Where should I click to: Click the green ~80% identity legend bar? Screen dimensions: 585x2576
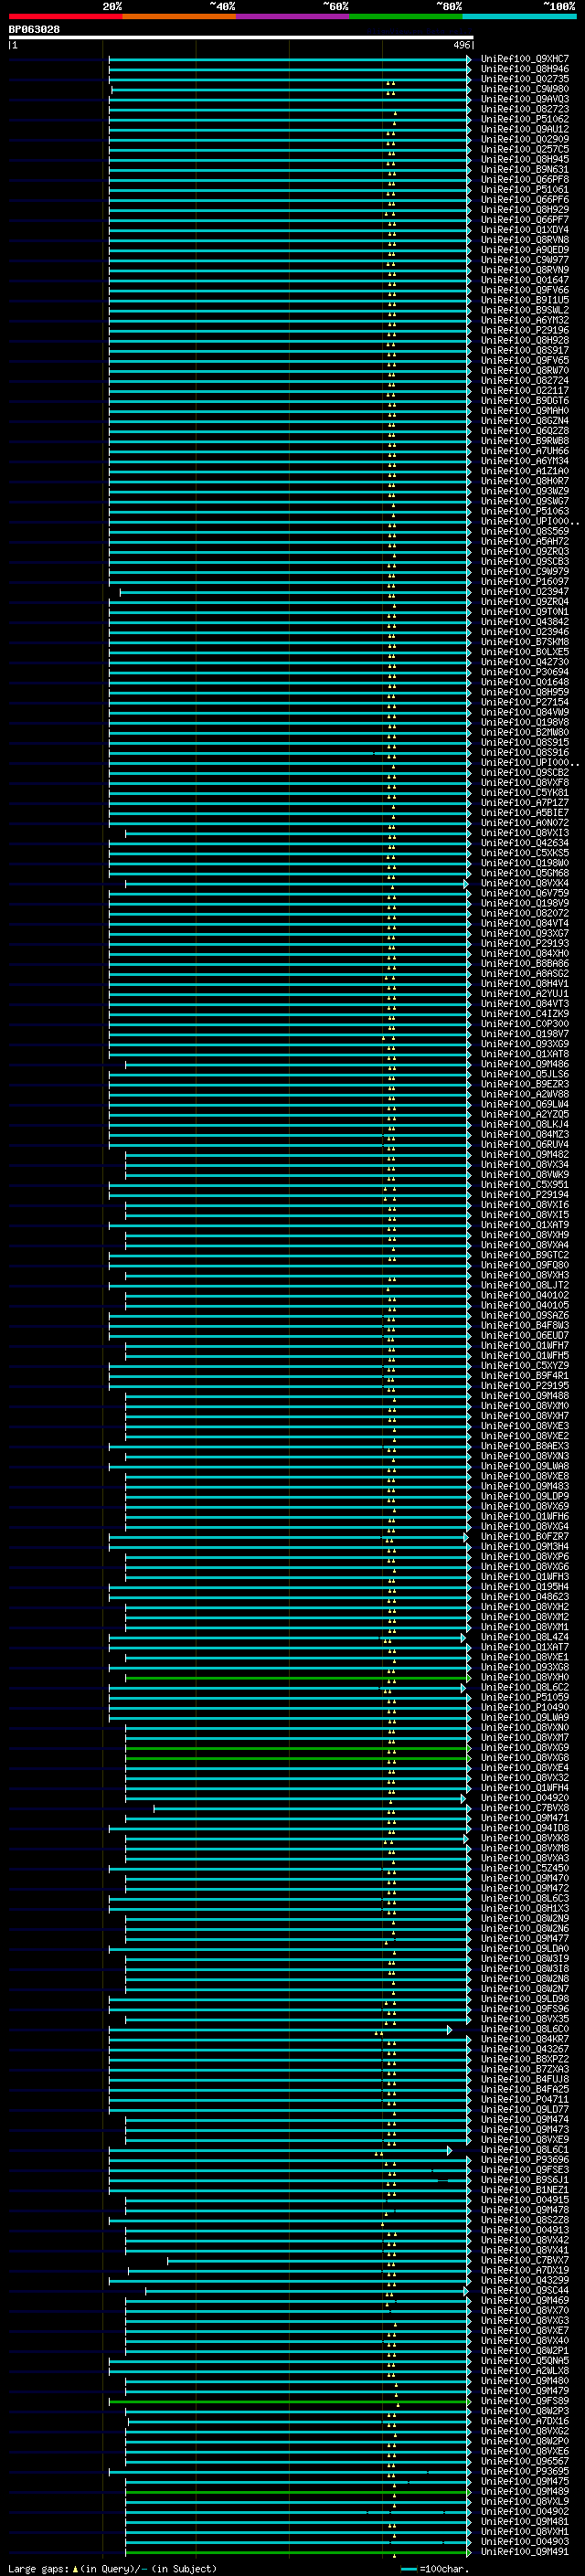point(406,16)
